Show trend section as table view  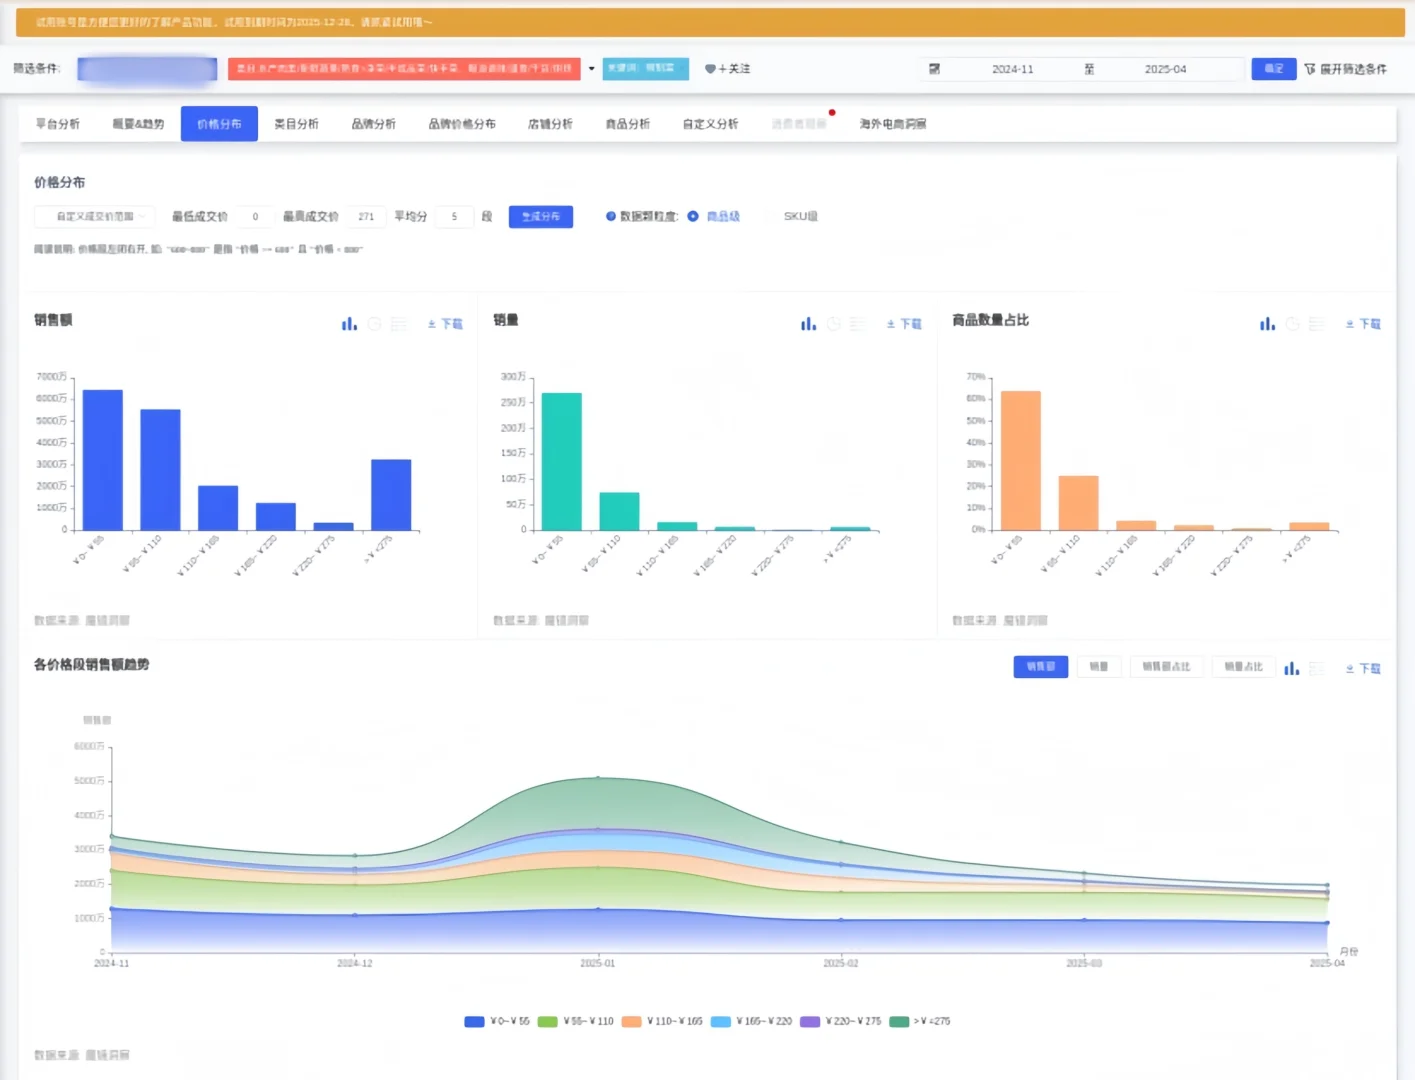pos(1318,668)
